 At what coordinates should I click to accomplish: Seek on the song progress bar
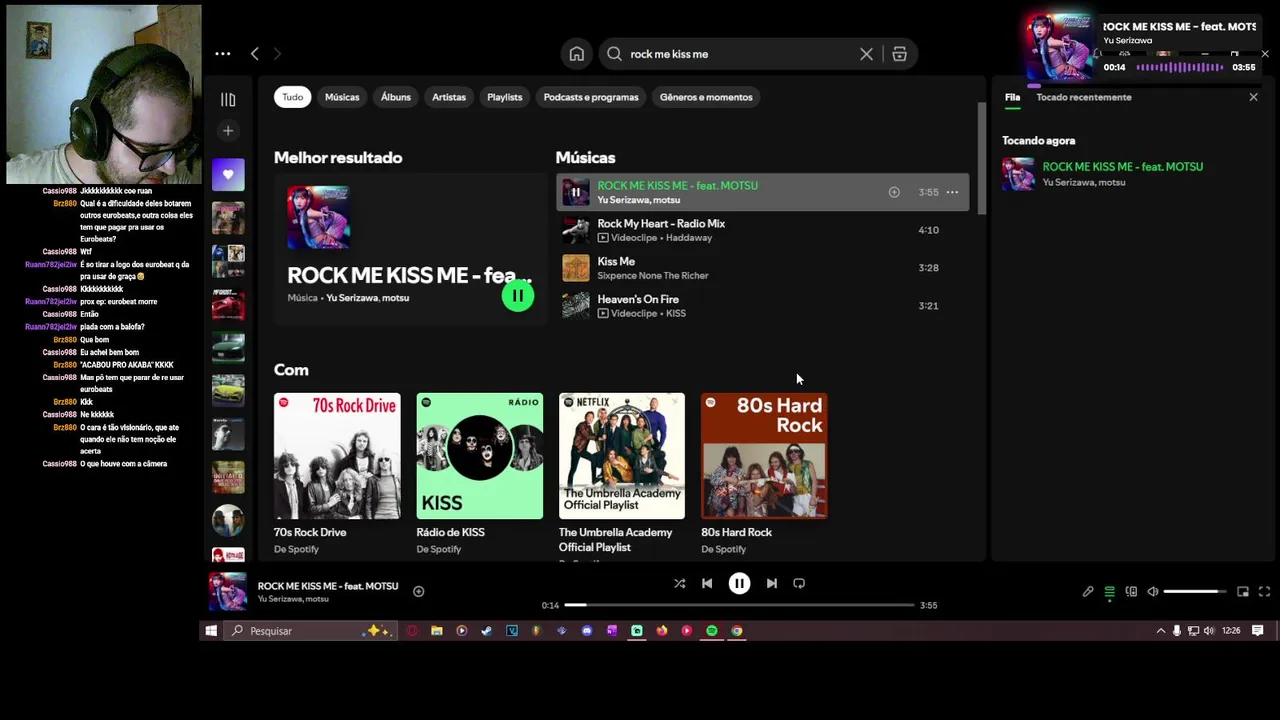[739, 605]
